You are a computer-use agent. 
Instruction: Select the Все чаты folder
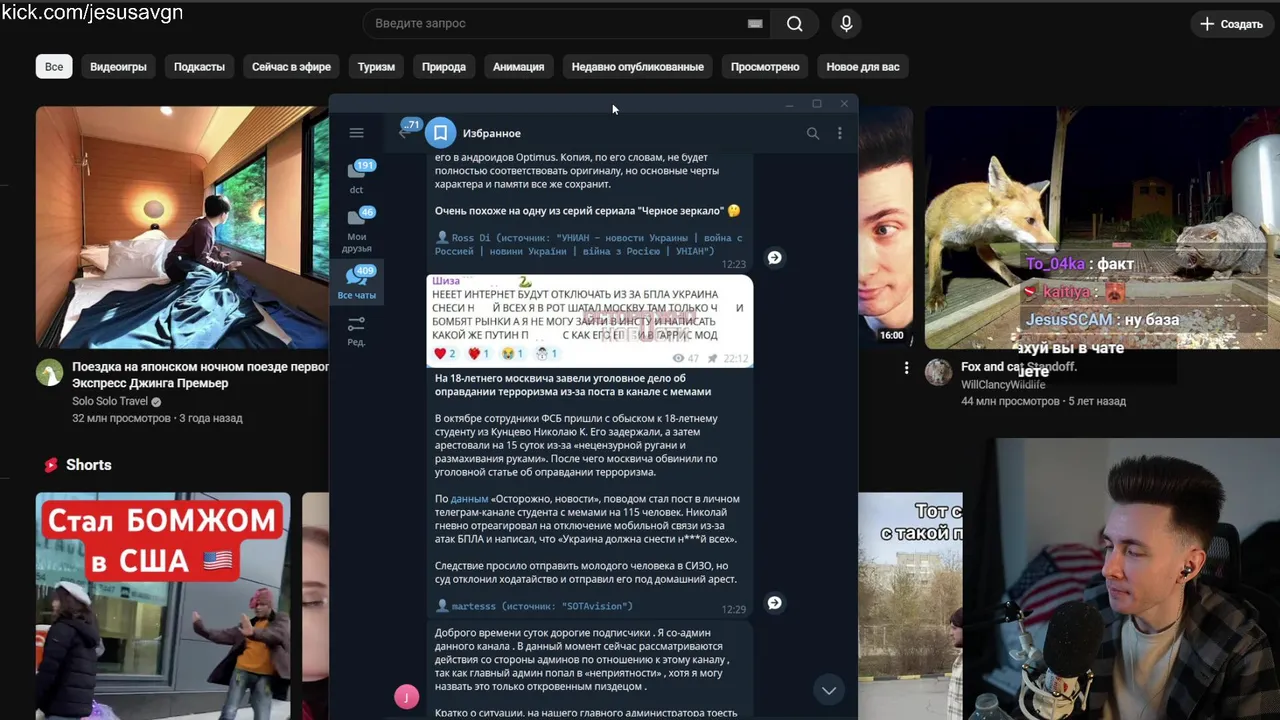click(357, 283)
